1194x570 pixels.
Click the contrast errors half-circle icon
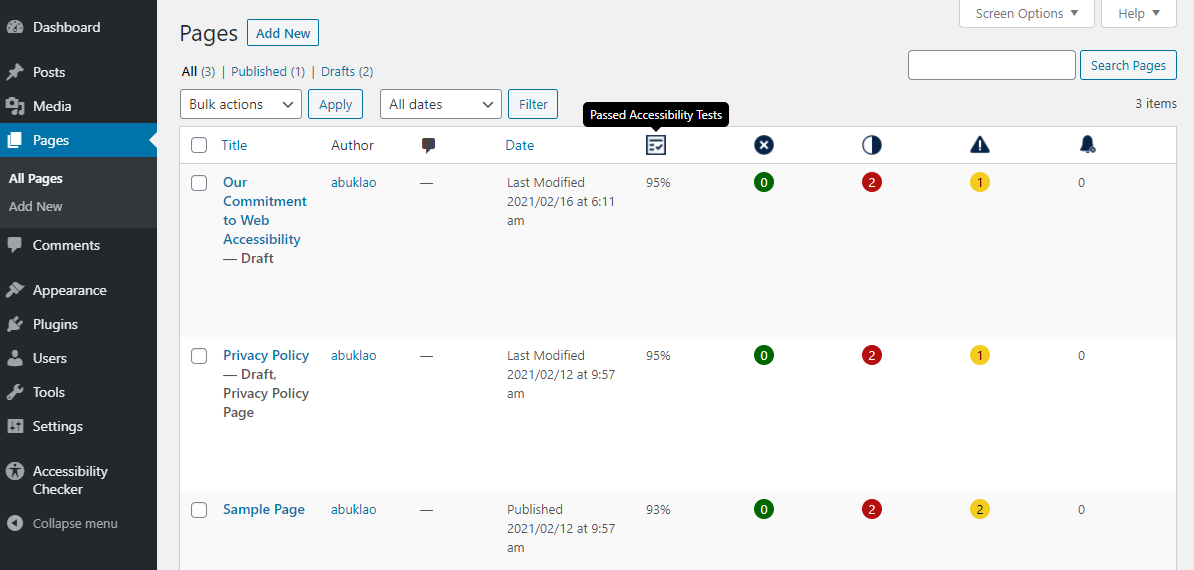point(872,145)
